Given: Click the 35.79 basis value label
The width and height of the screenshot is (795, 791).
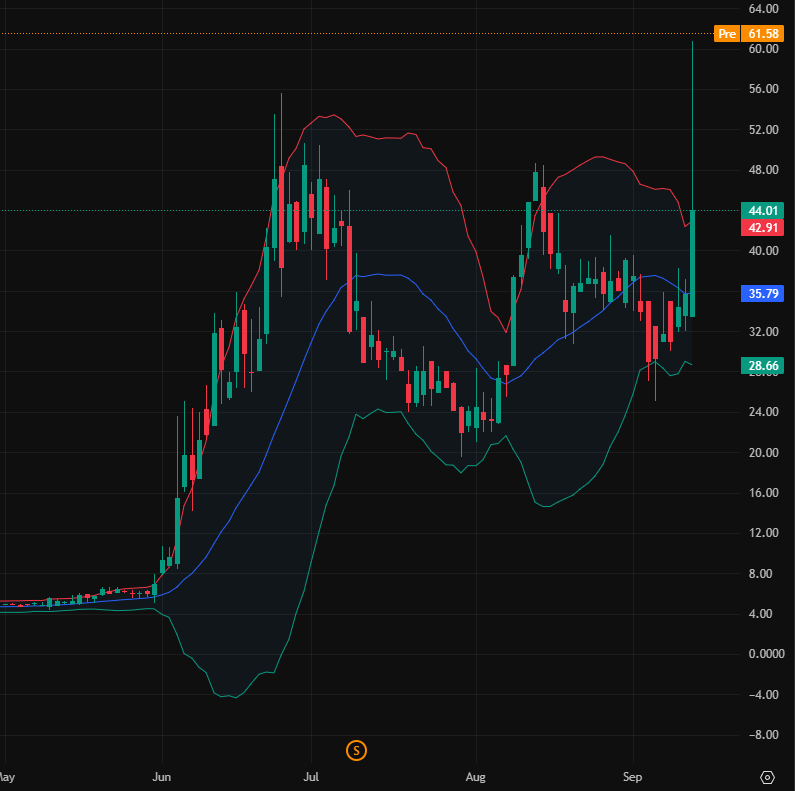Looking at the screenshot, I should (763, 294).
